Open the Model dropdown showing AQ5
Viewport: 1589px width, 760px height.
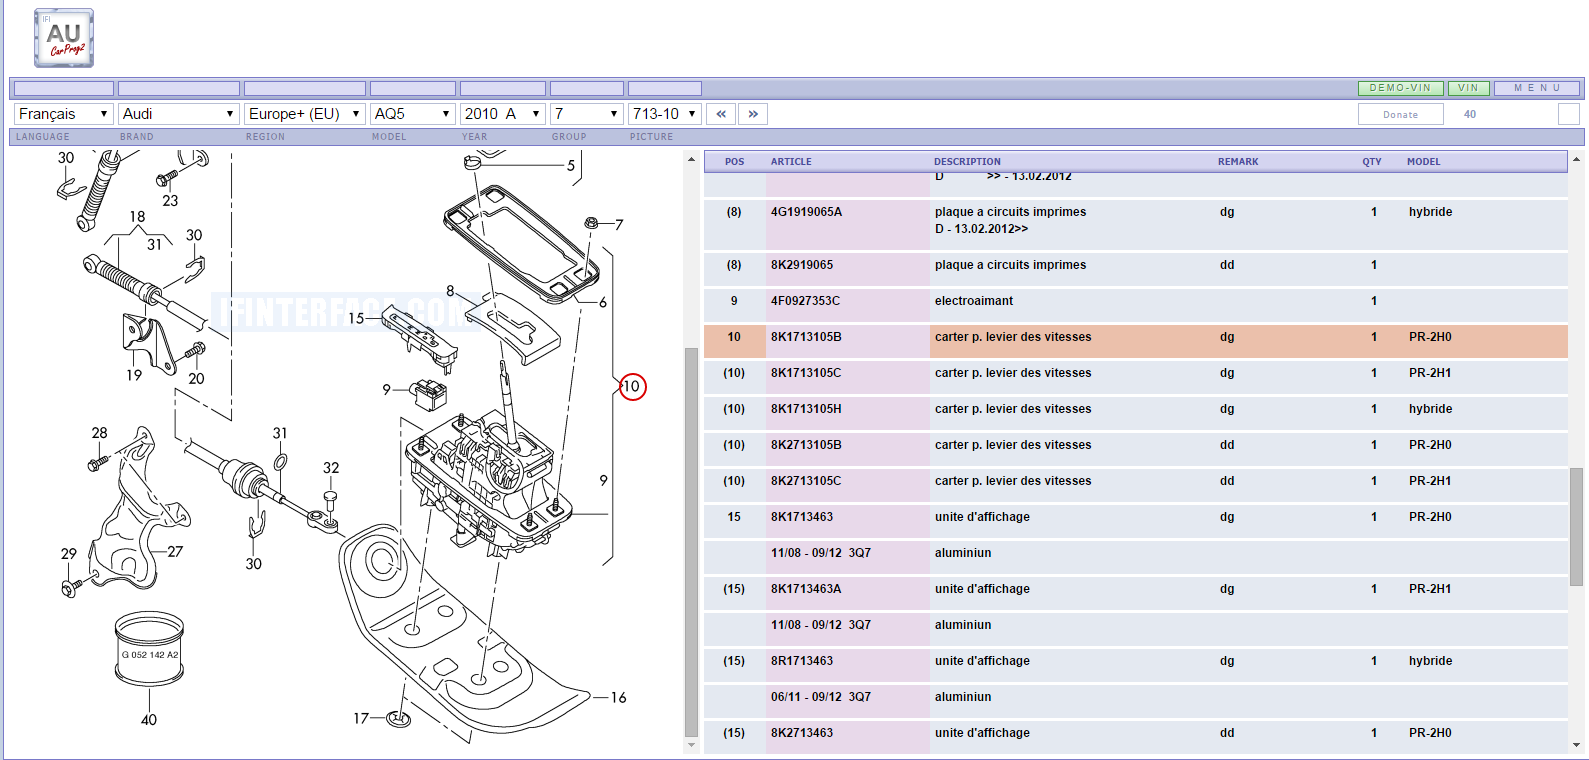(x=413, y=114)
